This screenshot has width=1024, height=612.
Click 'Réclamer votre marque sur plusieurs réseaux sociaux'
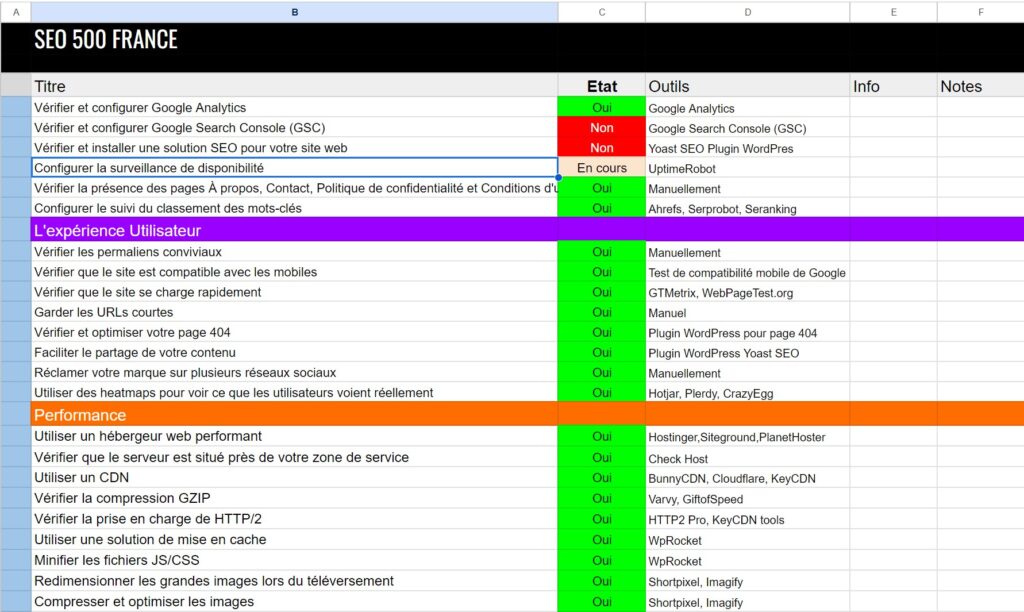[x=295, y=373]
